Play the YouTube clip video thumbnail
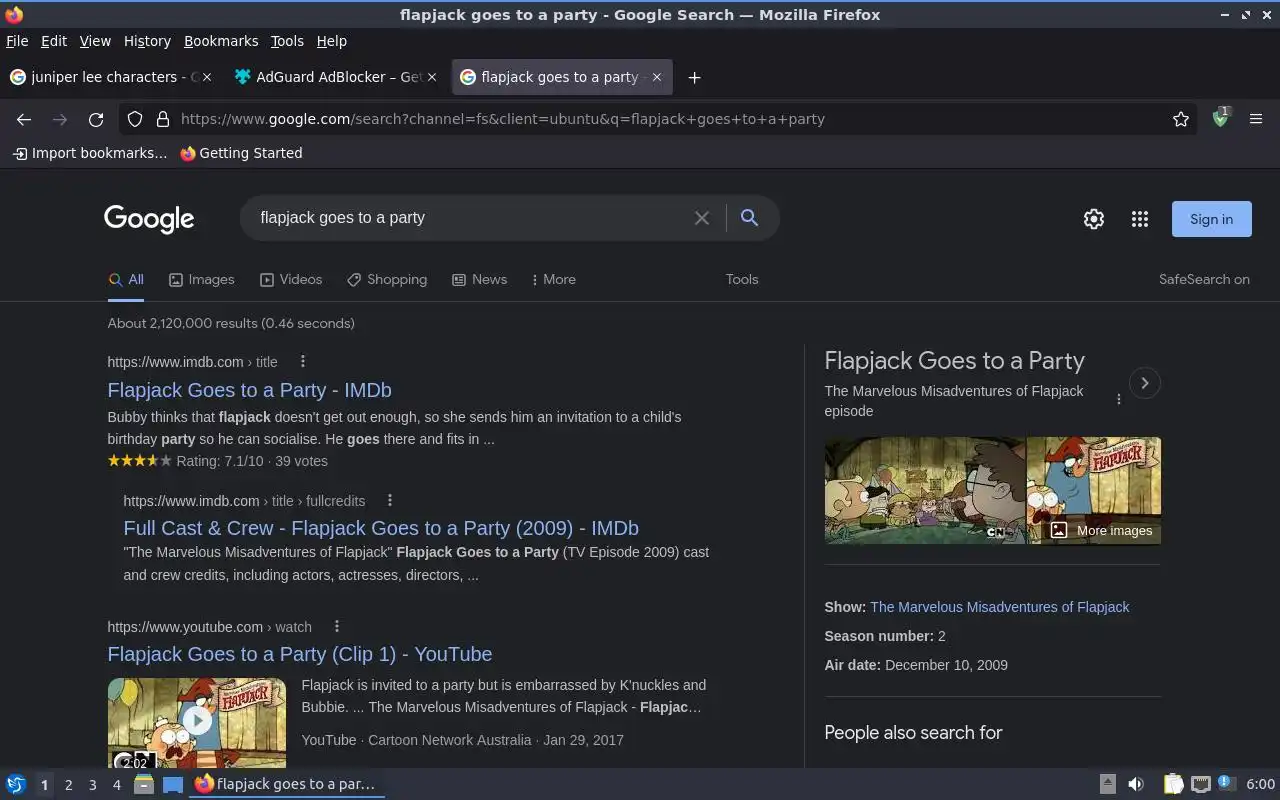 [x=197, y=723]
